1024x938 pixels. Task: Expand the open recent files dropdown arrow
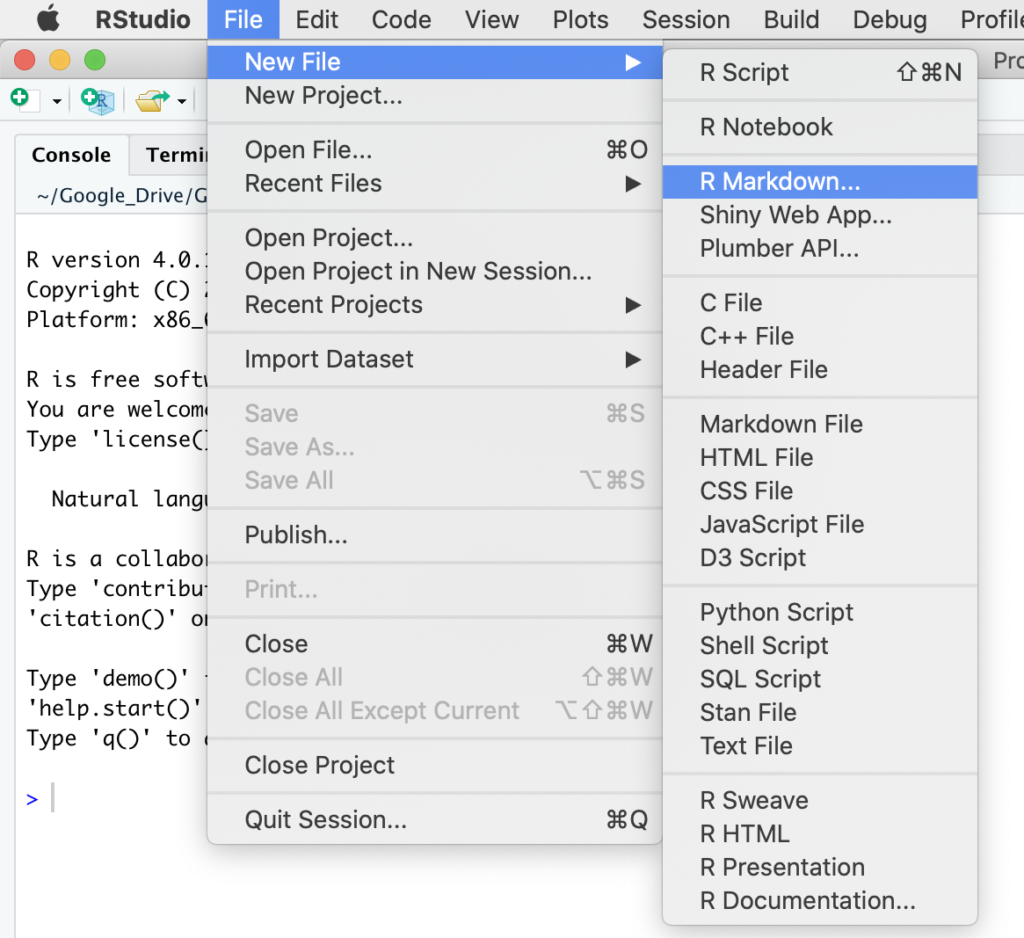(182, 101)
